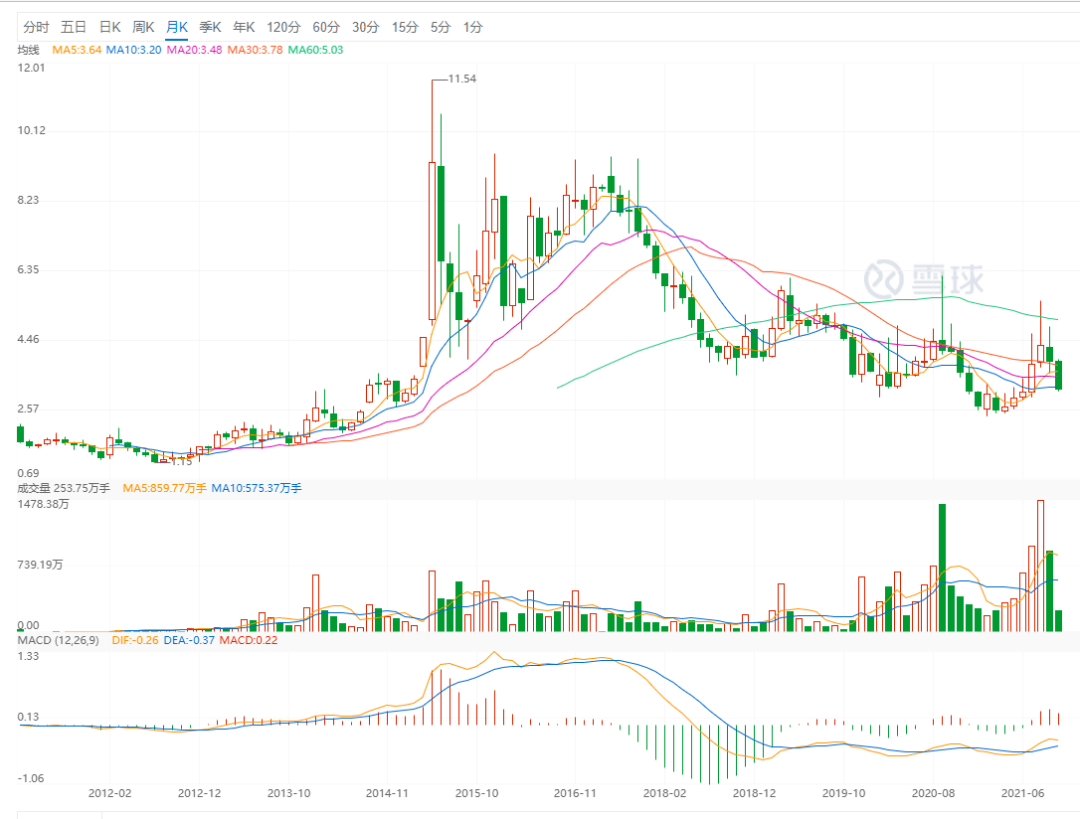This screenshot has width=1080, height=819.
Task: Select the 30分 interval tab
Action: tap(366, 28)
